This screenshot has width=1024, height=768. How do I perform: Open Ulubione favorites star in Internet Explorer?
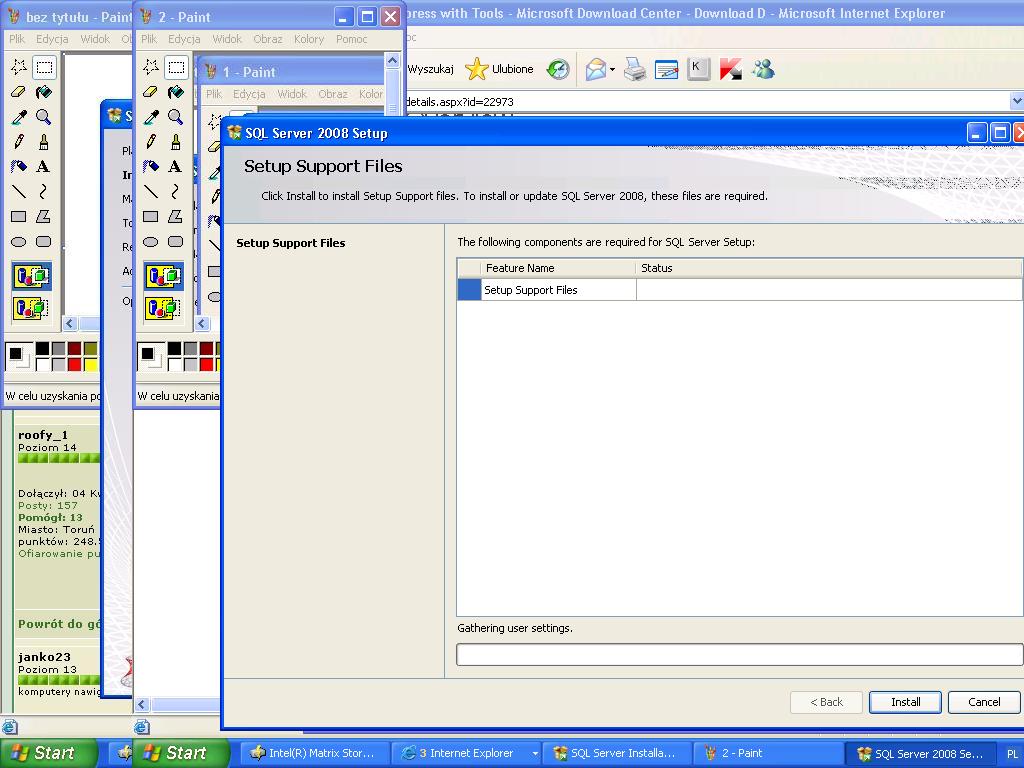tap(500, 69)
